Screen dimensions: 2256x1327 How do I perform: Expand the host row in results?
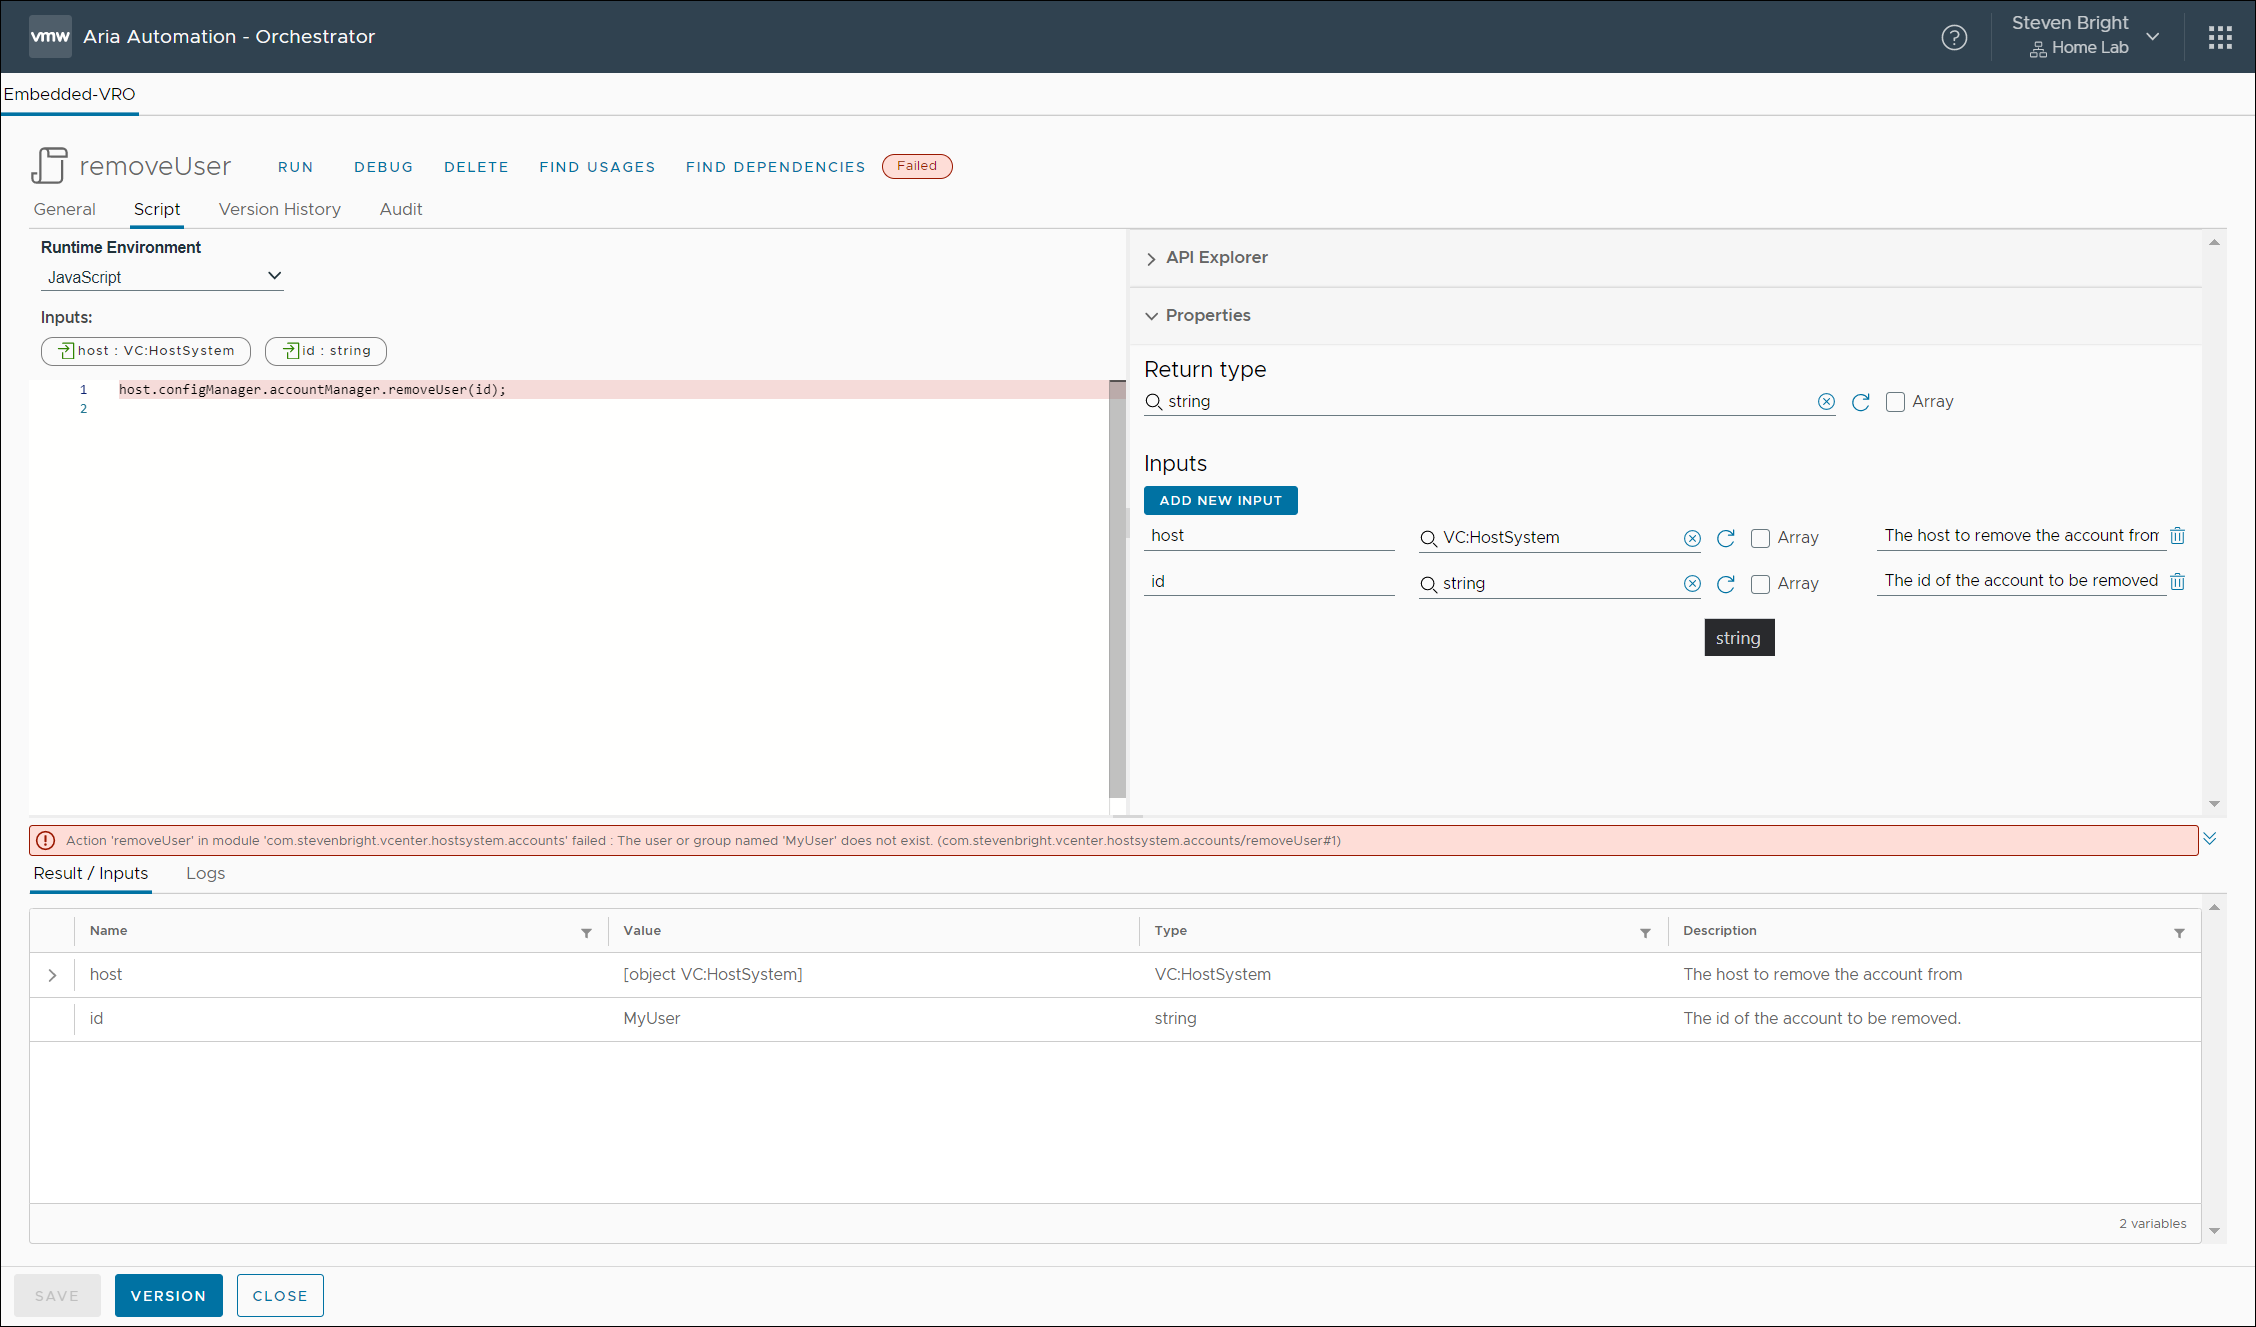click(52, 975)
